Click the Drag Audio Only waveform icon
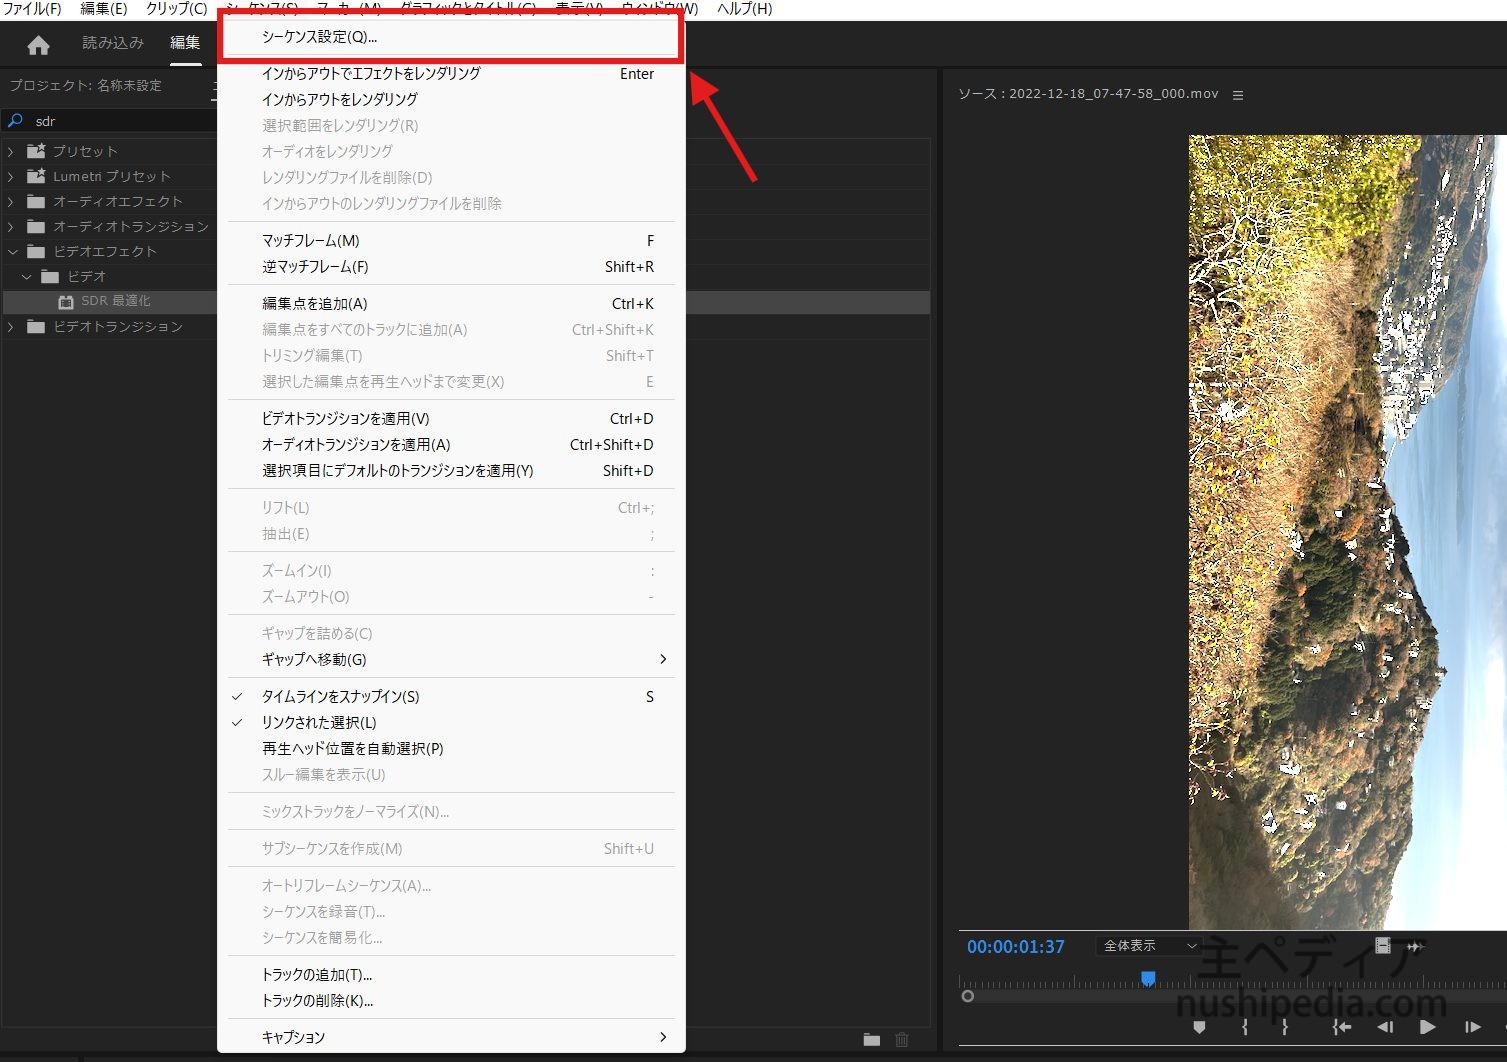Image resolution: width=1507 pixels, height=1062 pixels. tap(1415, 946)
